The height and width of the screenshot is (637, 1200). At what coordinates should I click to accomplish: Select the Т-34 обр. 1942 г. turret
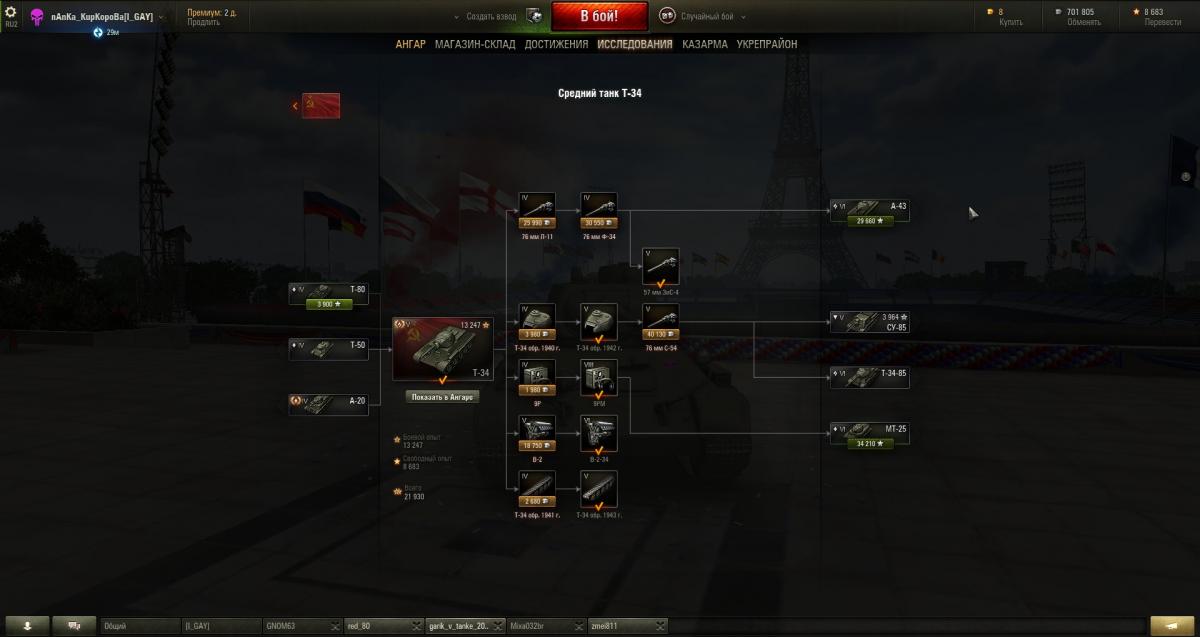[x=598, y=322]
